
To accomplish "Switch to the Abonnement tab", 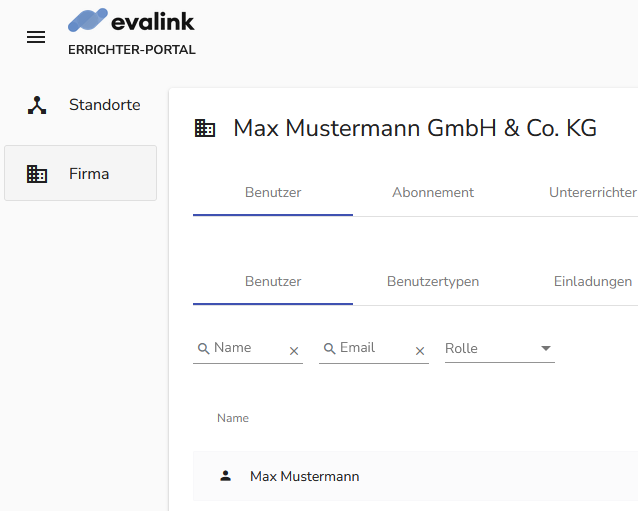I will pyautogui.click(x=433, y=192).
